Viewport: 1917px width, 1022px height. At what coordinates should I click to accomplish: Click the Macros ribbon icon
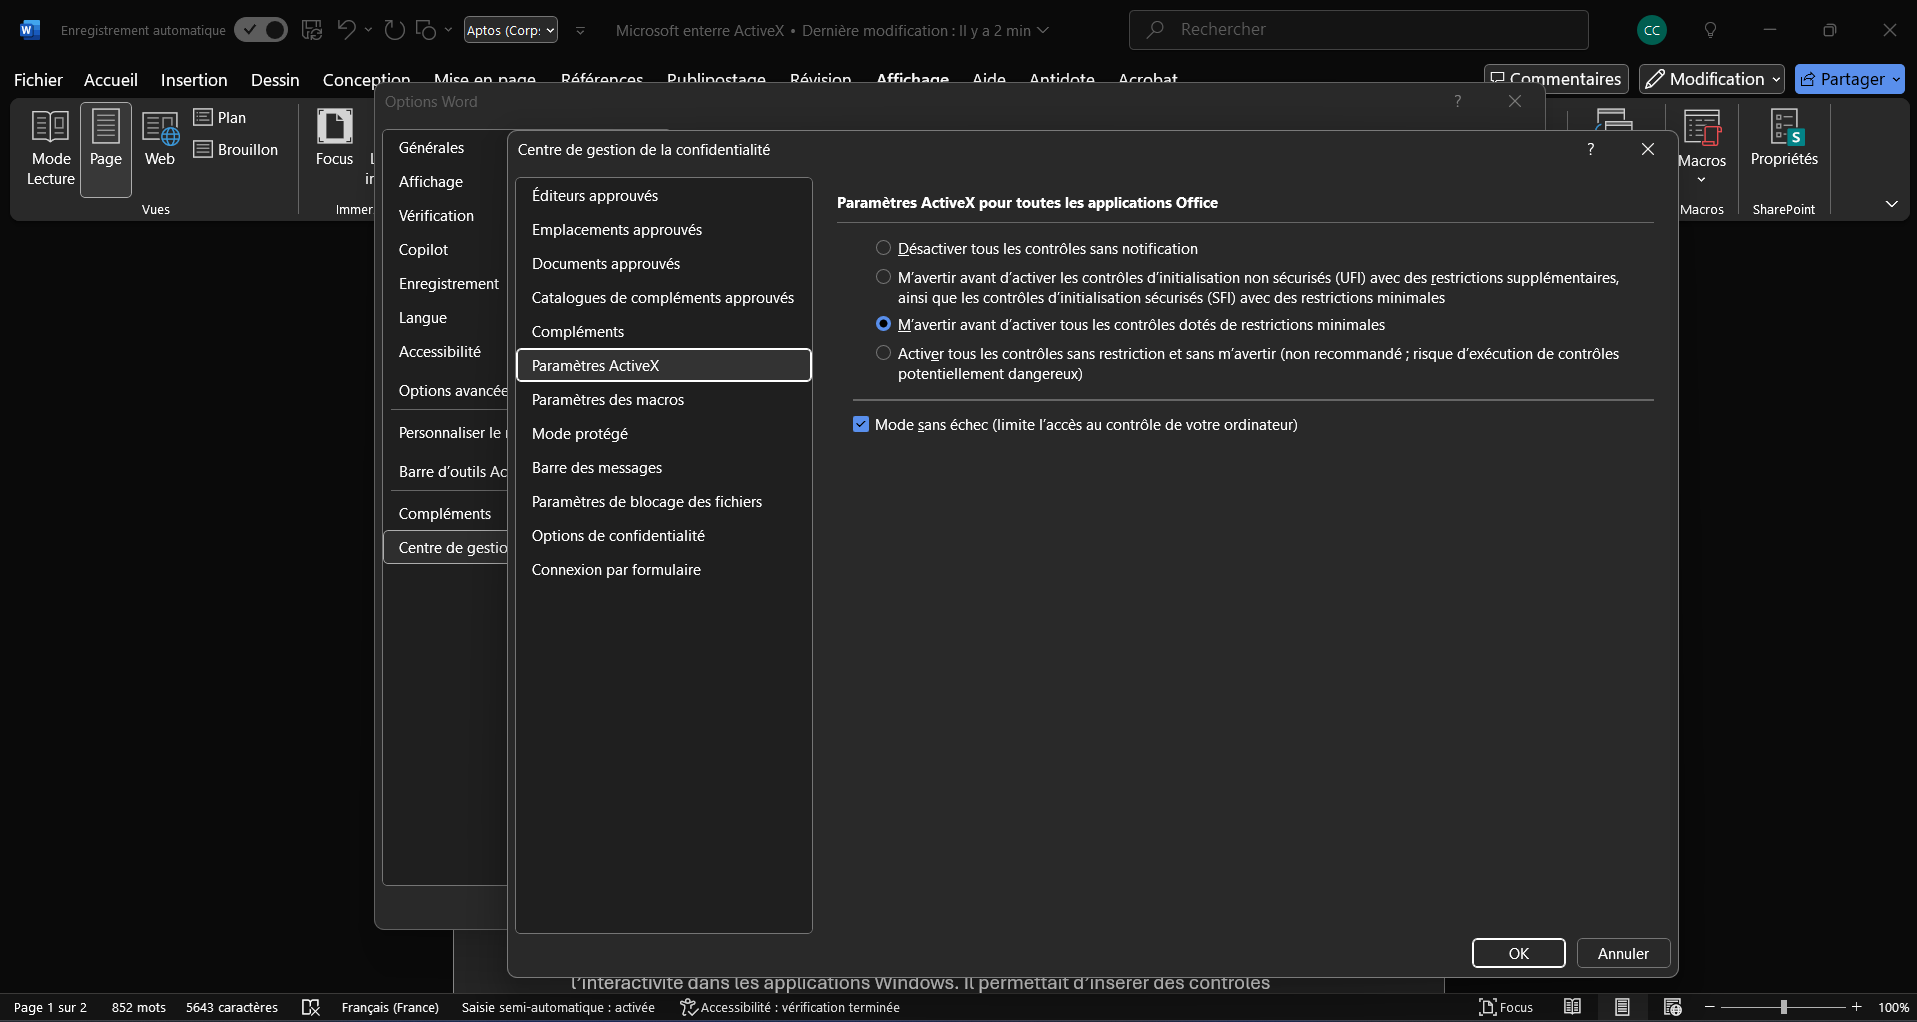click(x=1702, y=130)
